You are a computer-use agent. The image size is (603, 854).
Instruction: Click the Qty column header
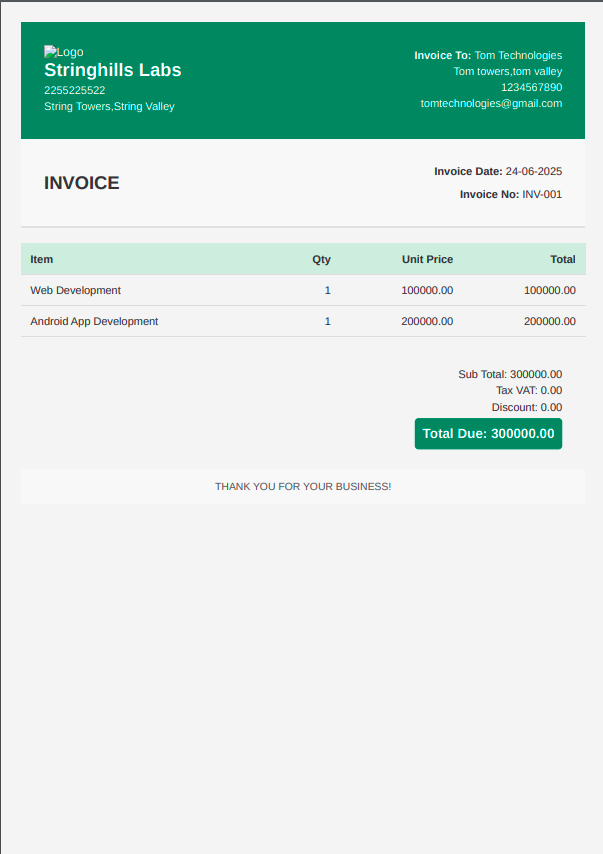pyautogui.click(x=321, y=259)
